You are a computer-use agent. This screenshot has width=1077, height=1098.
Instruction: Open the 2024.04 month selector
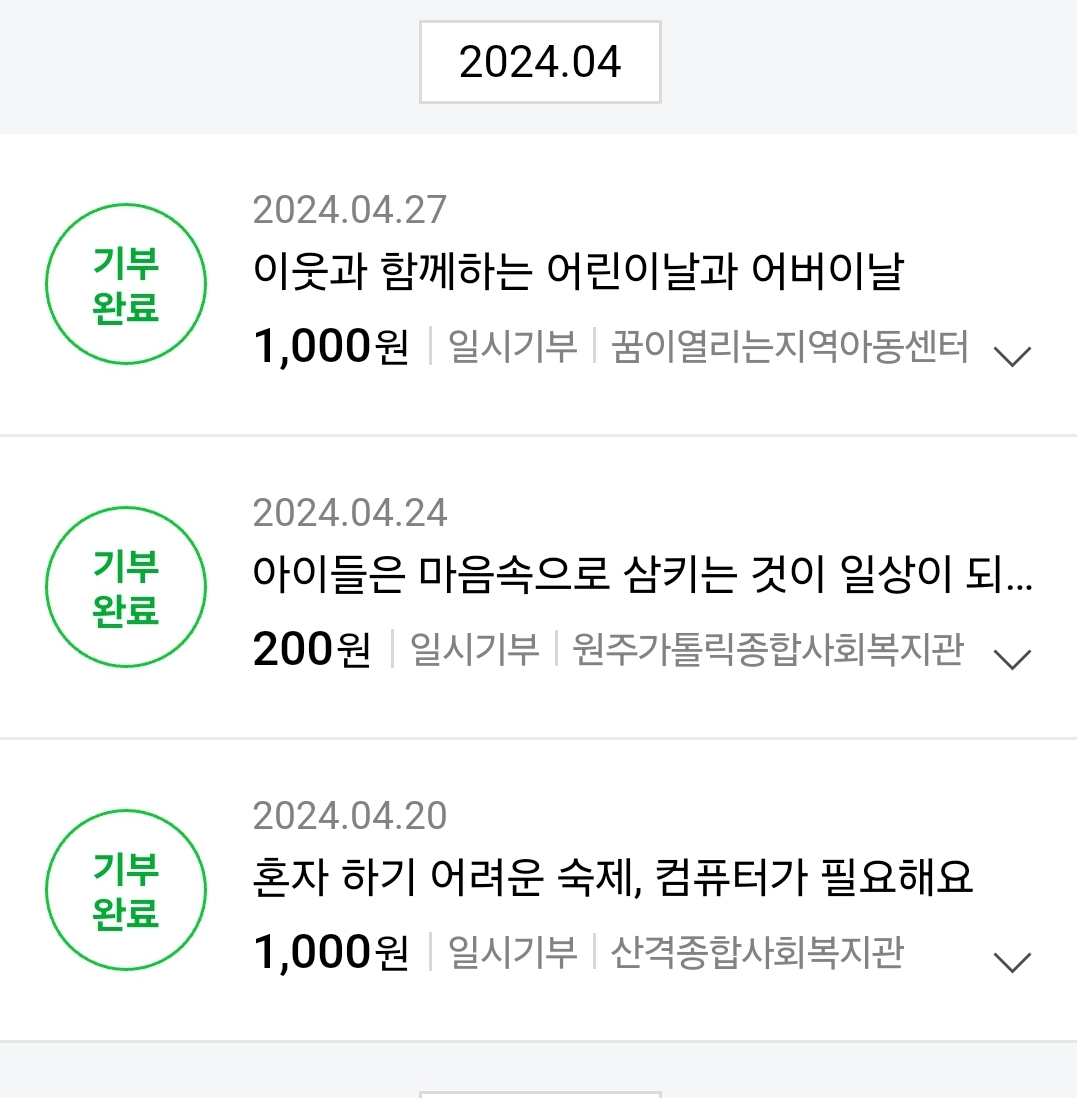click(x=540, y=62)
